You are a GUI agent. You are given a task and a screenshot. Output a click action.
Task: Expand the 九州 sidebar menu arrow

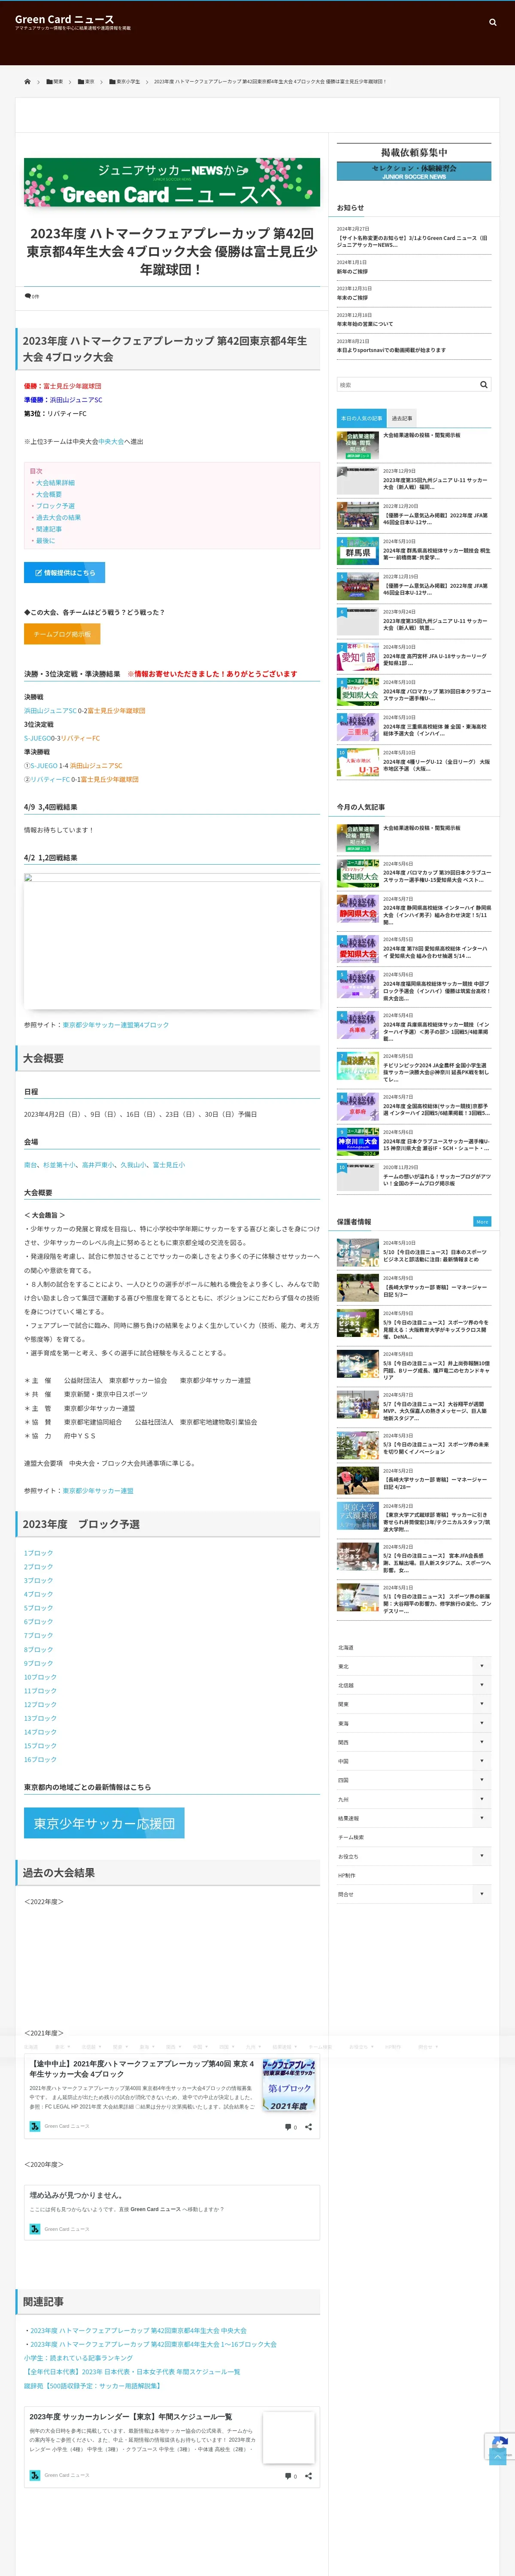click(481, 1799)
